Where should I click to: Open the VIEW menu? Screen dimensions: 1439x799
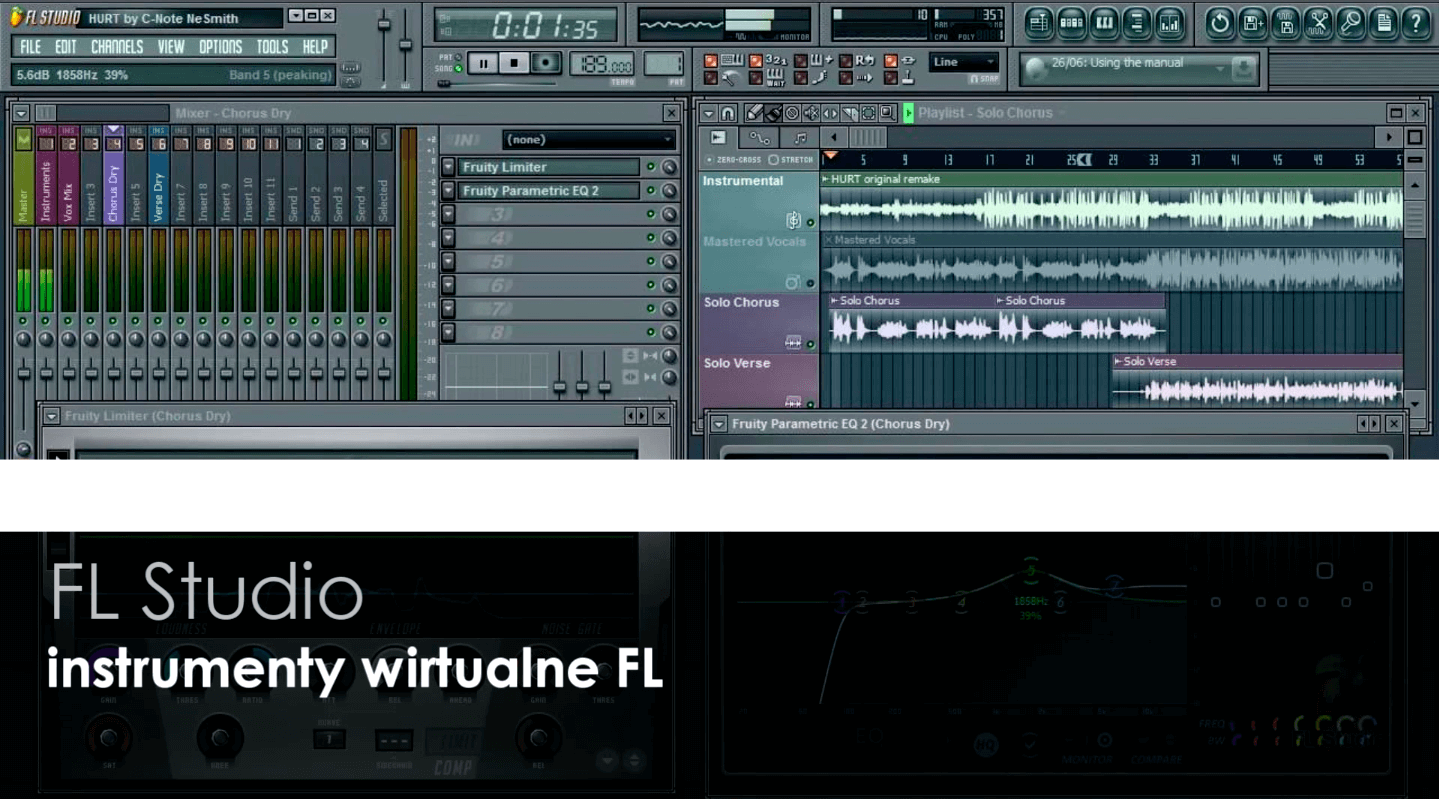(171, 47)
